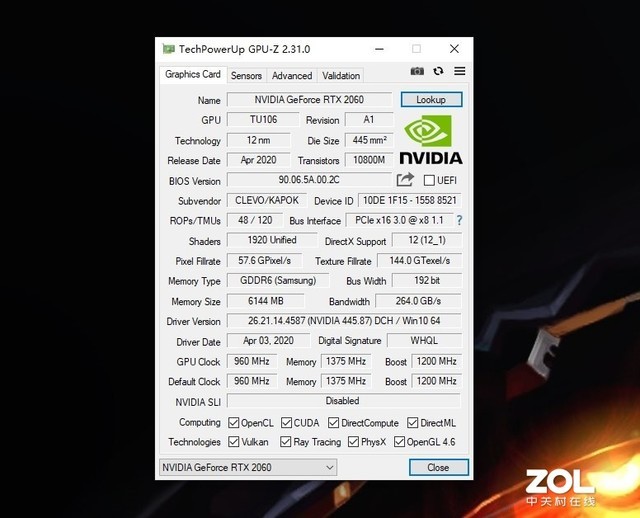Click the Default Clock value 960 MHz

click(252, 381)
